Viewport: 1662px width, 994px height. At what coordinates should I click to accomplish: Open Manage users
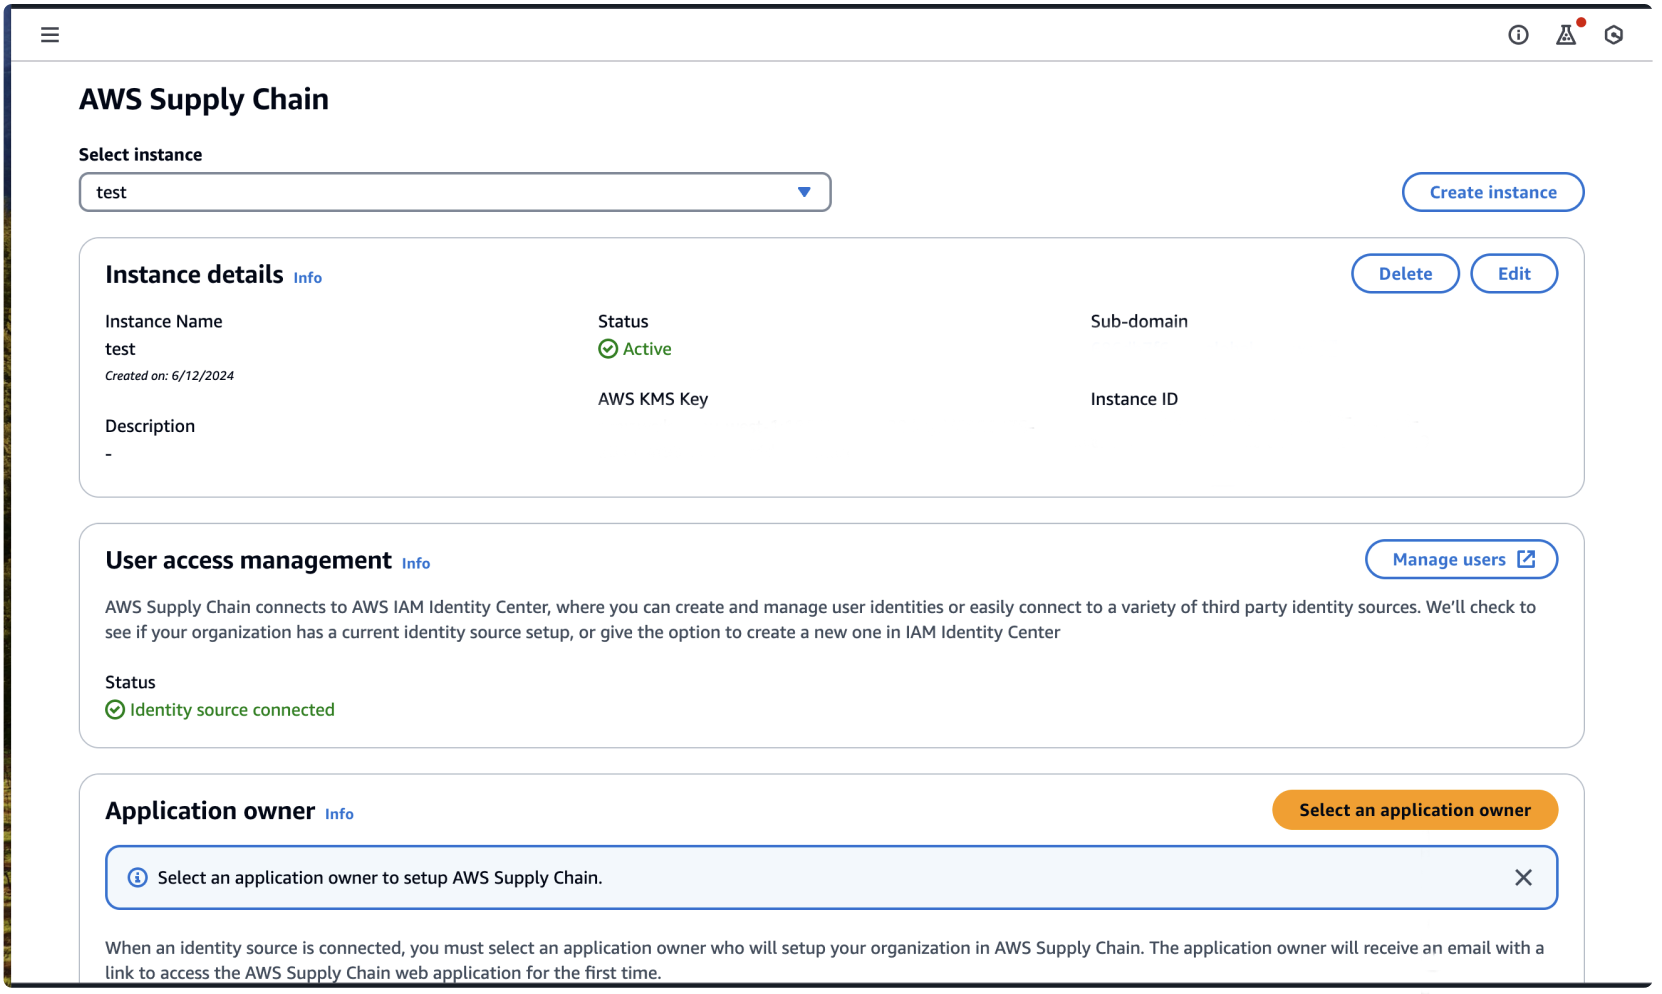point(1461,559)
